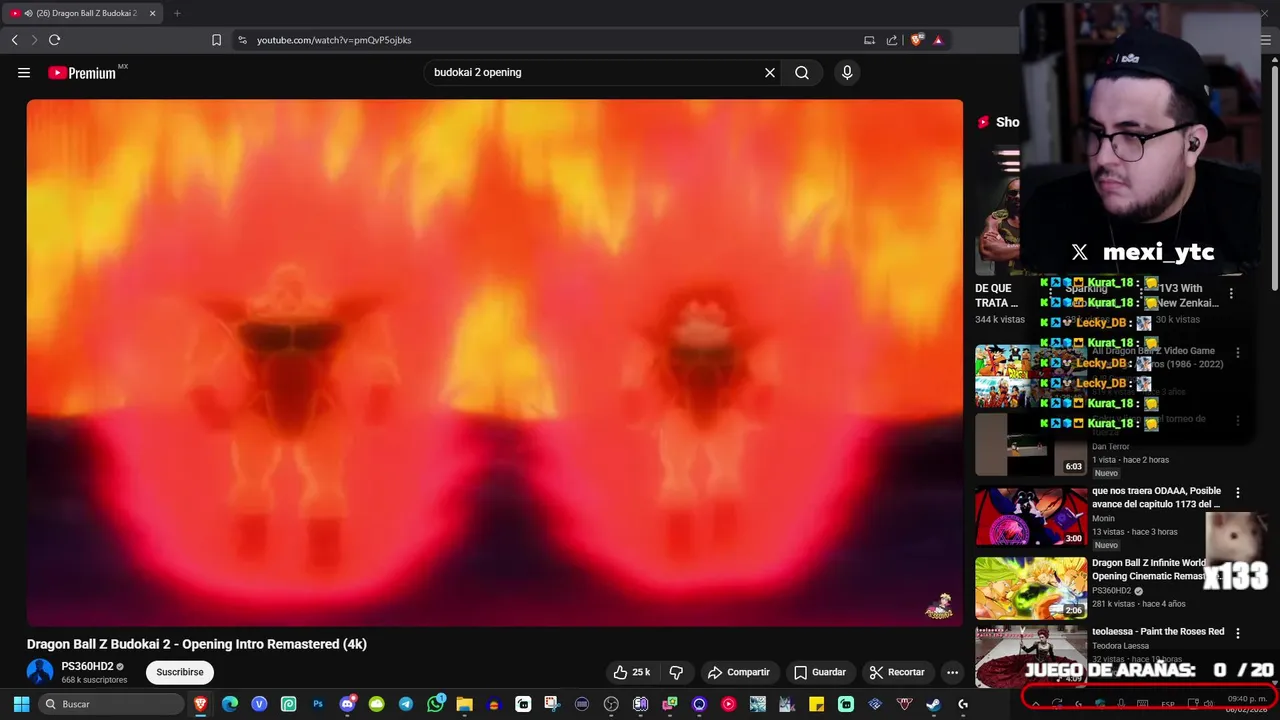Open picture-in-picture icon in address bar
This screenshot has height=720, width=1280.
tap(869, 40)
